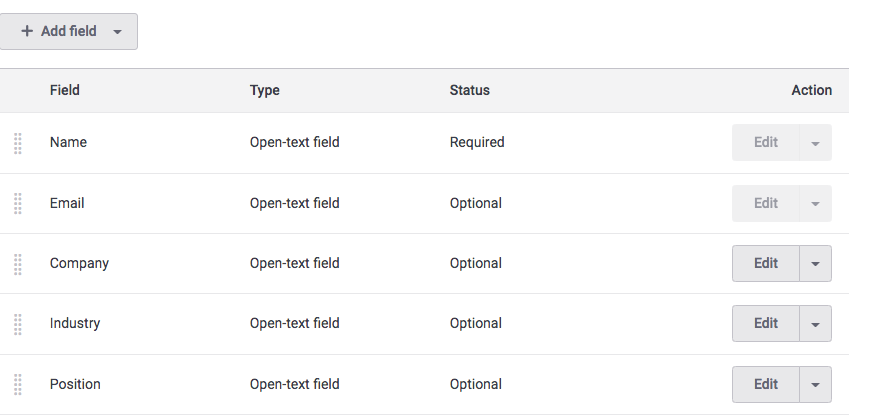Open the Name row action dropdown arrow
Image resolution: width=877 pixels, height=418 pixels.
tap(815, 143)
